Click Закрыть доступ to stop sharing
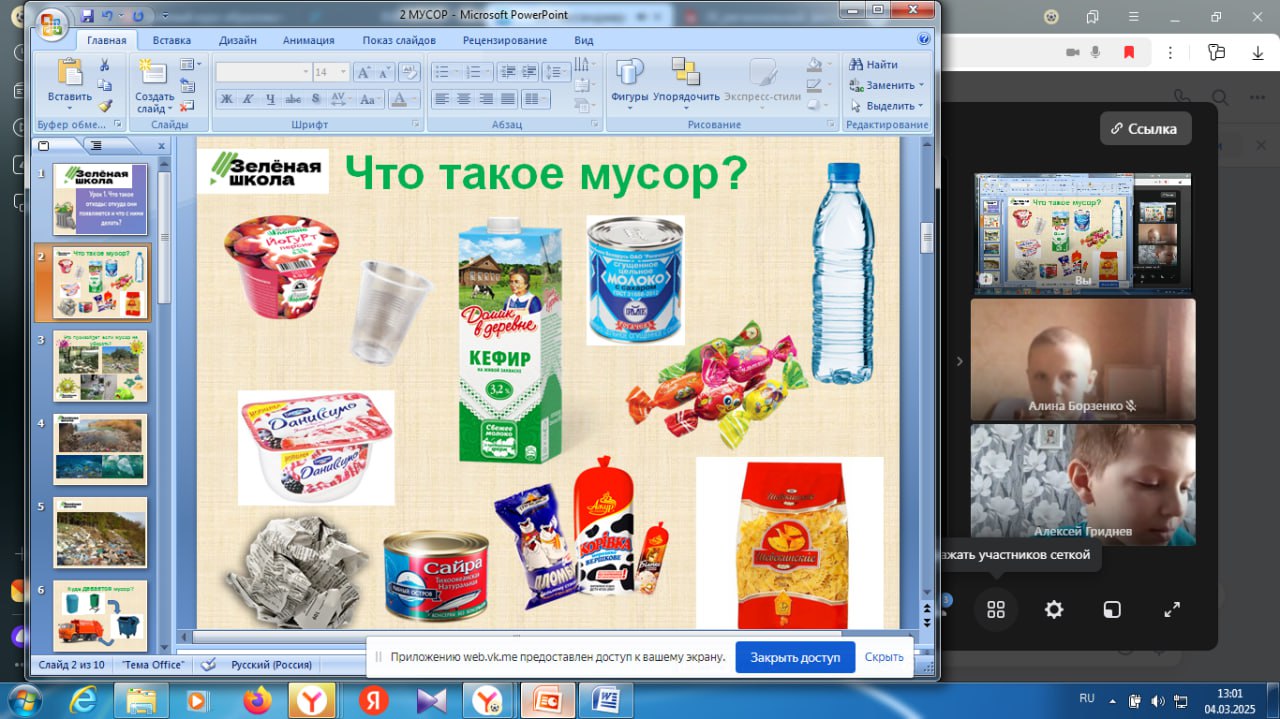Screen dimensions: 1280x719 coord(795,657)
